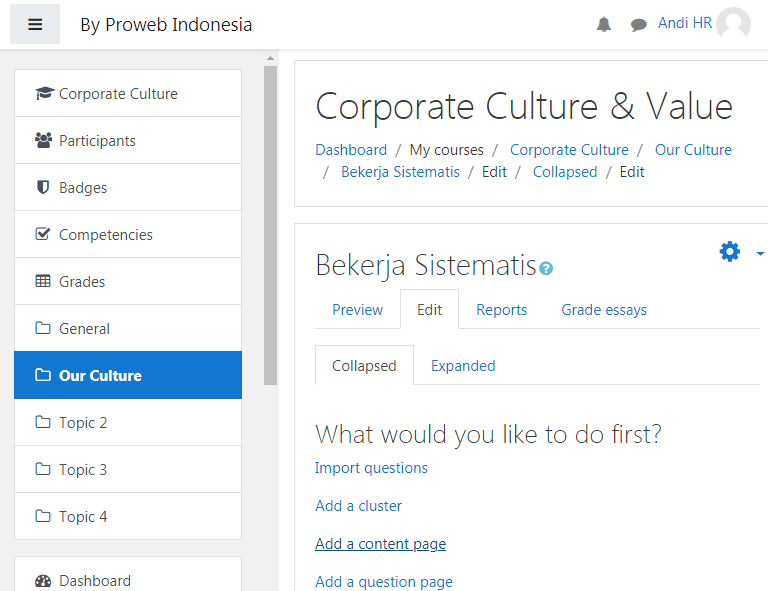Click the sidebar scrollbar thumb

270,225
